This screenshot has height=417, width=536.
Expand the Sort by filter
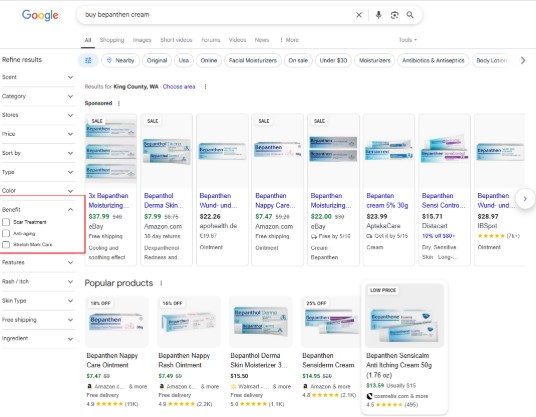tap(38, 153)
